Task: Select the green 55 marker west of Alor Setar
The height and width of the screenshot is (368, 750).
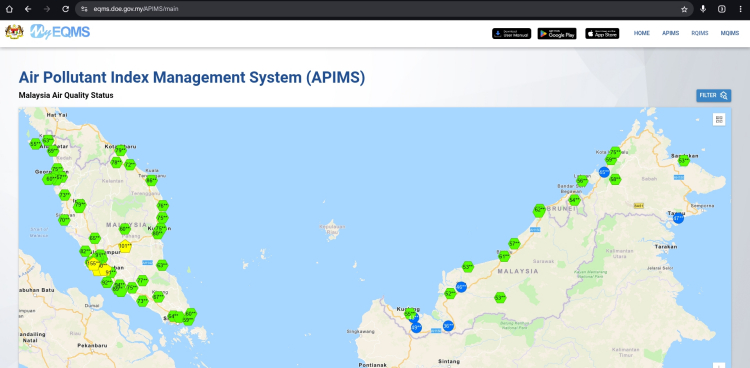Action: pyautogui.click(x=35, y=144)
